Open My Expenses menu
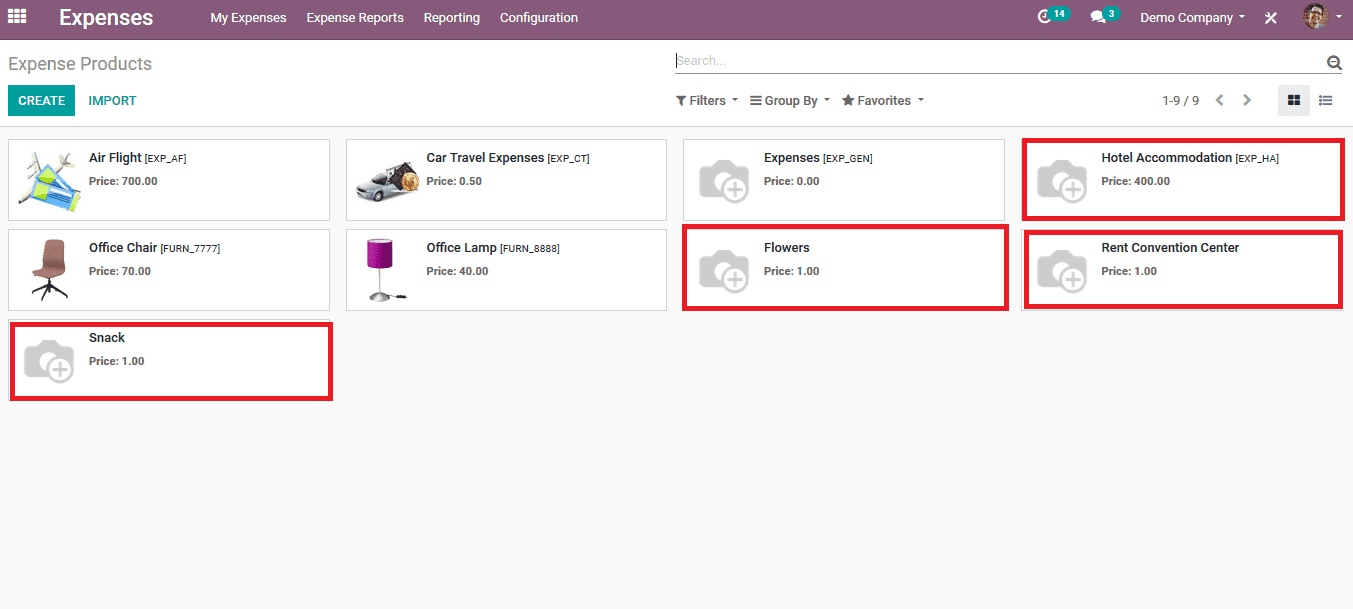 pyautogui.click(x=248, y=17)
